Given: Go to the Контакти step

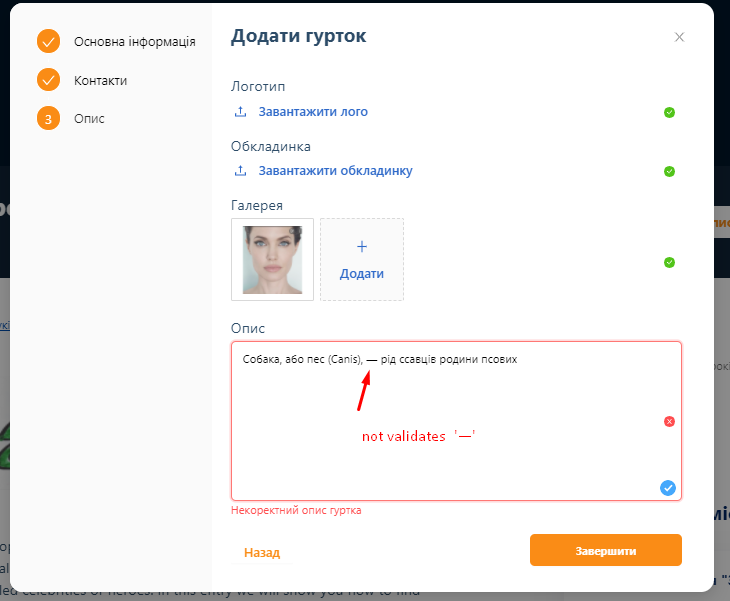Looking at the screenshot, I should [x=101, y=81].
